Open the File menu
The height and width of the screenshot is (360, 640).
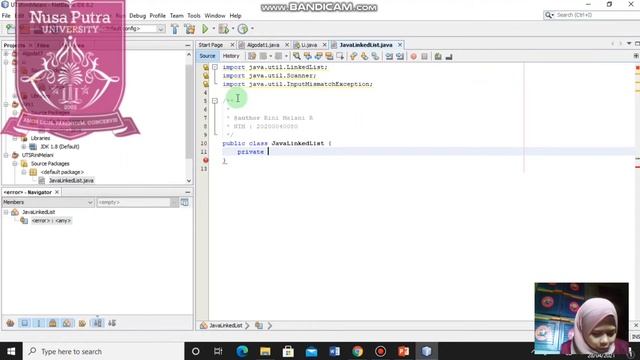coord(6,16)
